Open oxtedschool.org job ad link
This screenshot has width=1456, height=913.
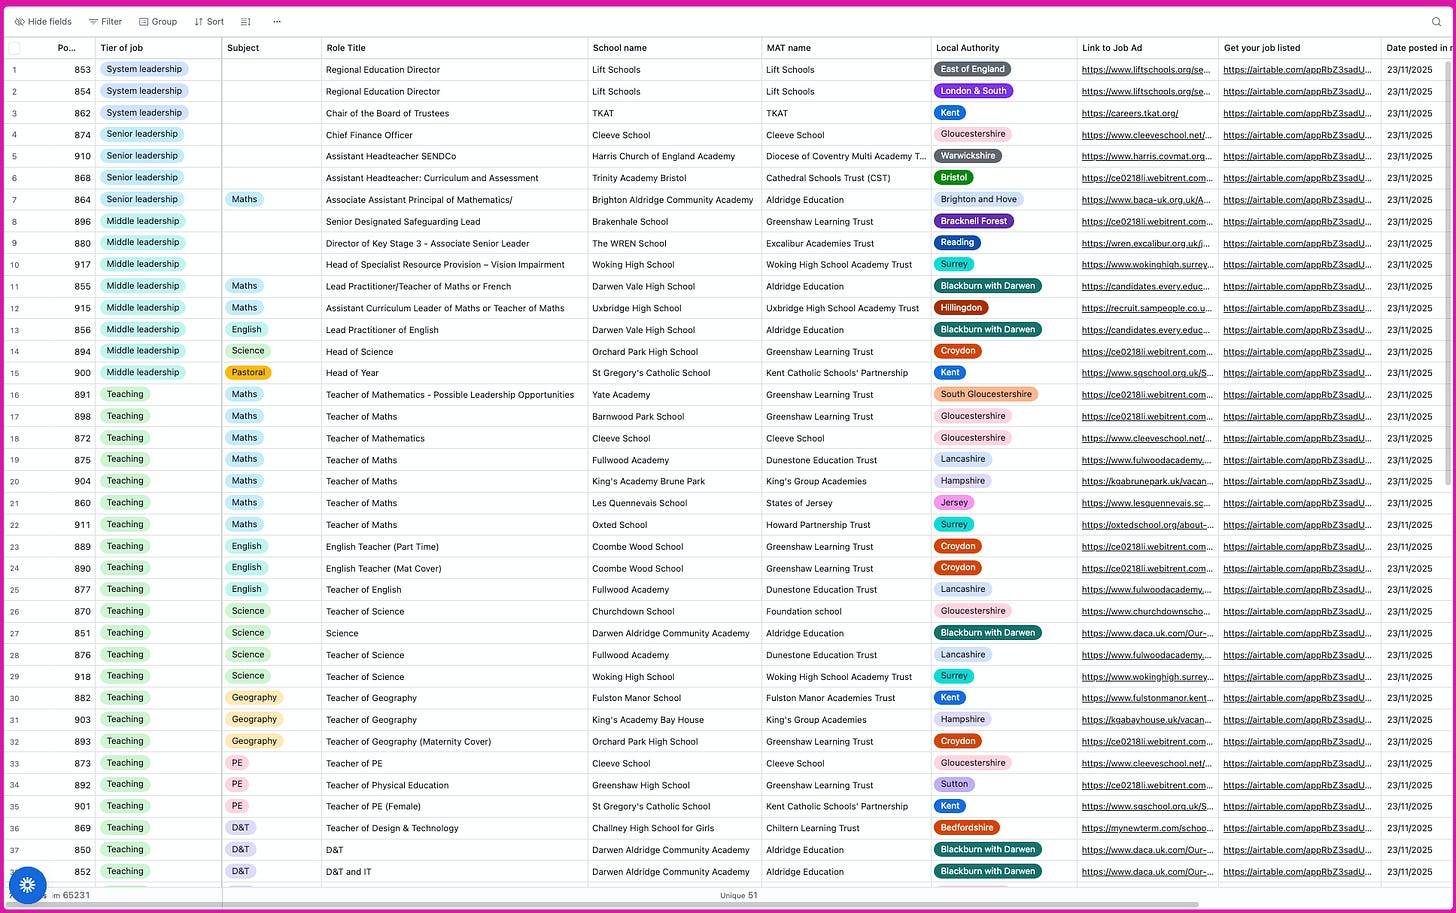pyautogui.click(x=1148, y=525)
